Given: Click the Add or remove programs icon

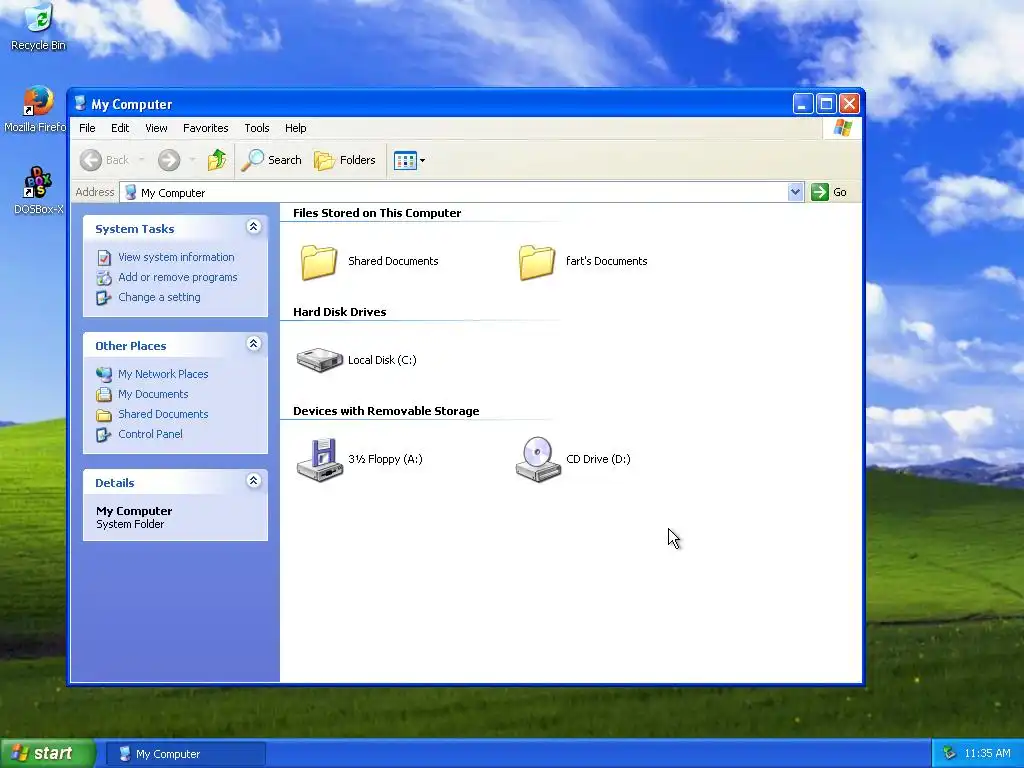Looking at the screenshot, I should 104,278.
